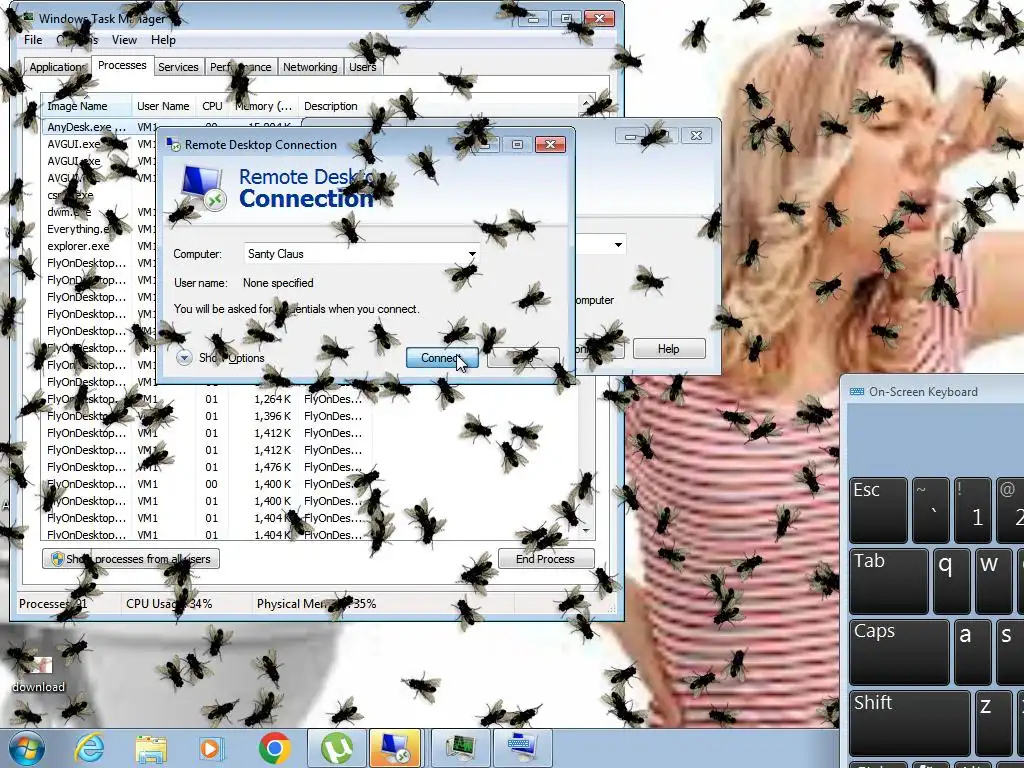The width and height of the screenshot is (1024, 768).
Task: Click the q key on On-Screen Keyboard
Action: [952, 581]
